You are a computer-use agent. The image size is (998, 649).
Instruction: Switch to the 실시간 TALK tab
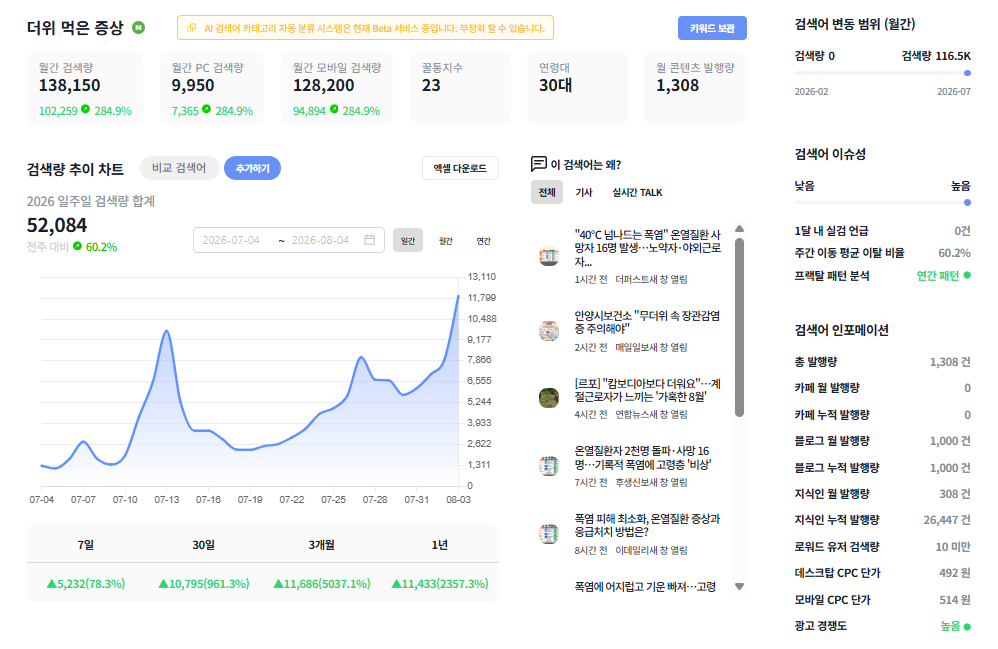tap(637, 192)
